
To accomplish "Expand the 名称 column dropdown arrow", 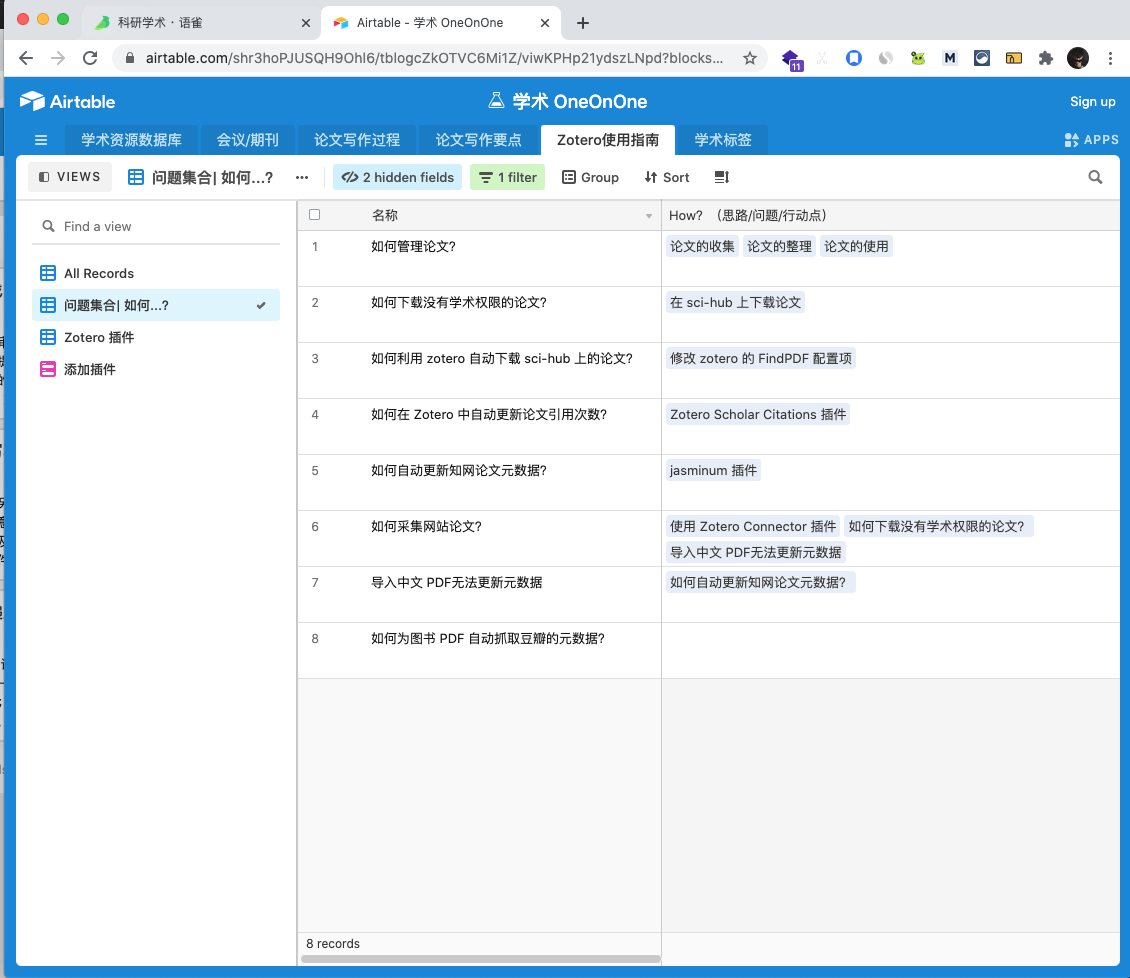I will (x=649, y=216).
